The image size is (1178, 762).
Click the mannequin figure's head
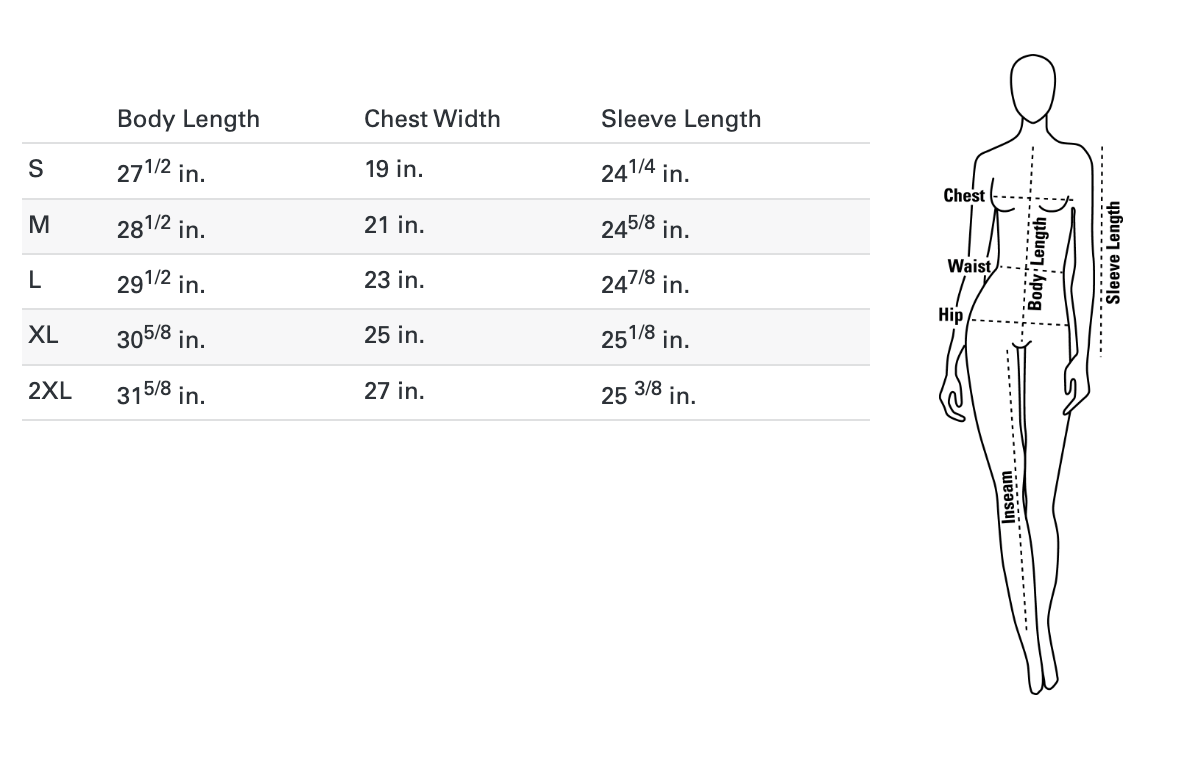(1034, 88)
